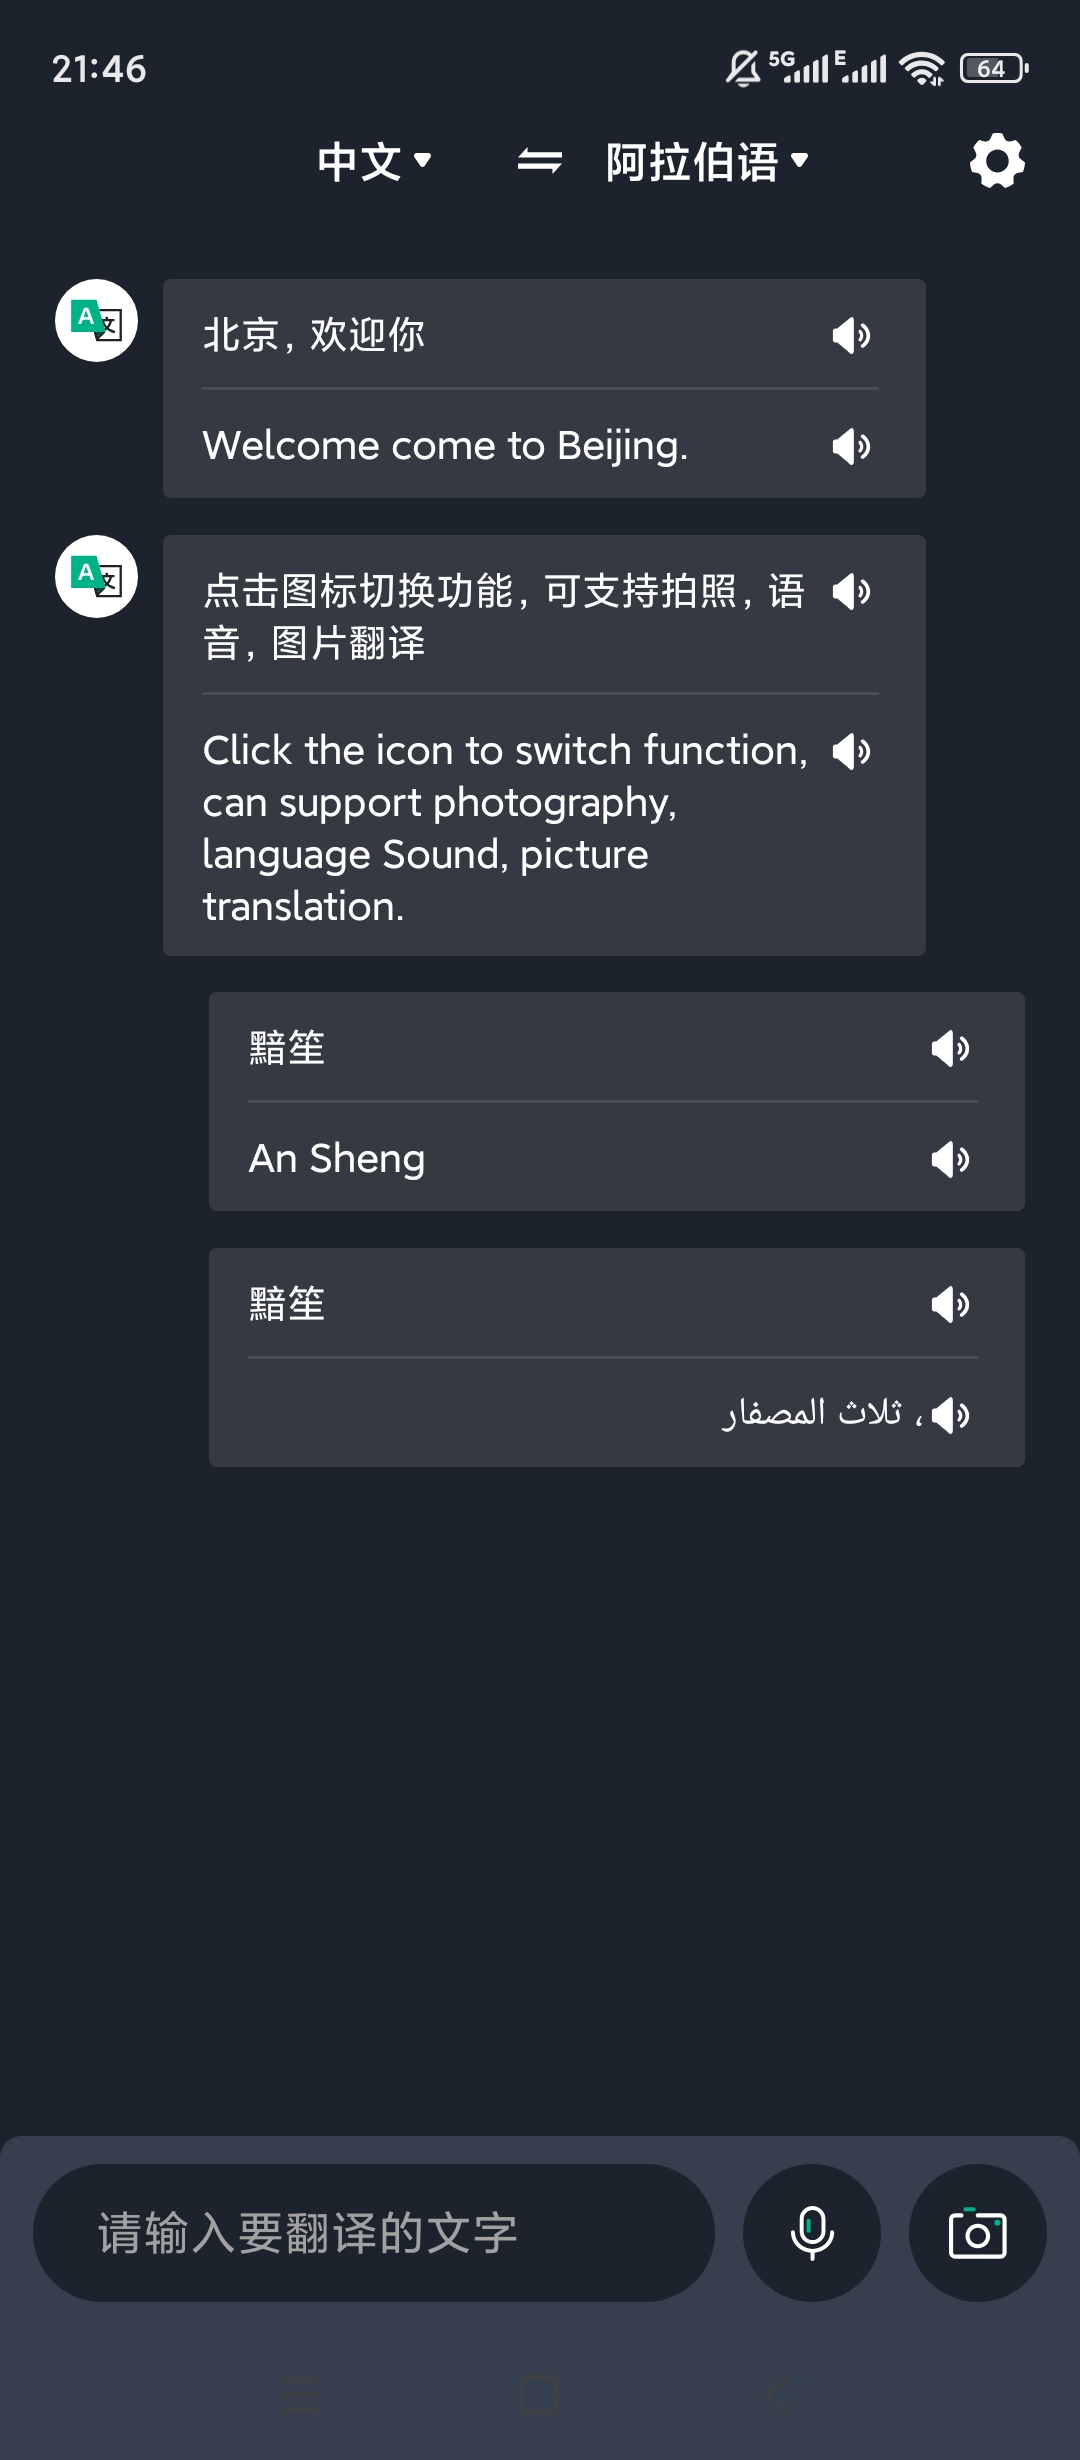The width and height of the screenshot is (1080, 2460).
Task: Open the camera photo translation
Action: point(977,2233)
